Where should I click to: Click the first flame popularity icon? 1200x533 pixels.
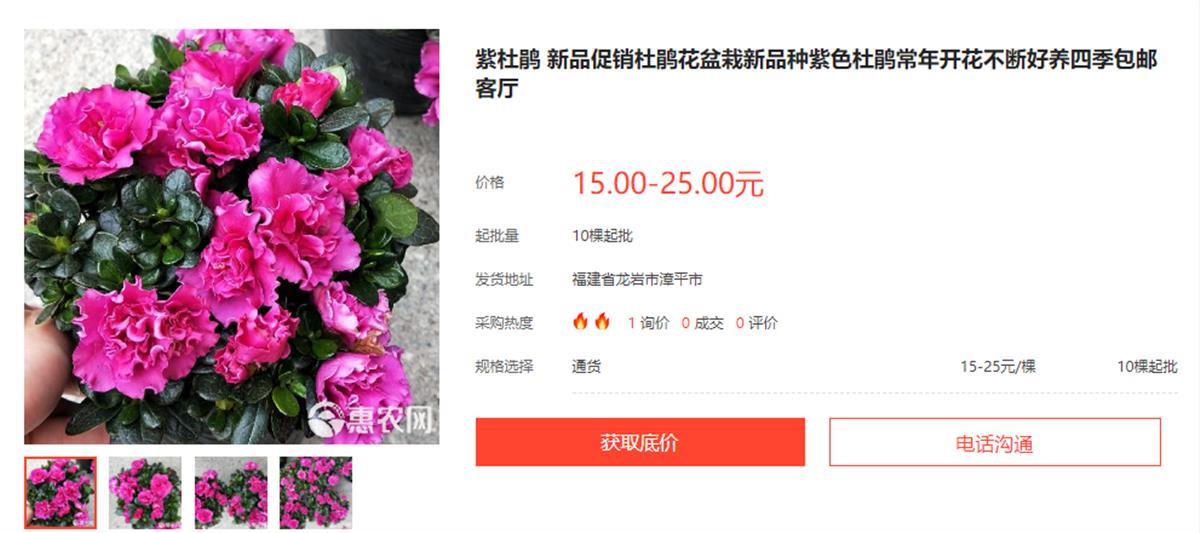pyautogui.click(x=580, y=322)
